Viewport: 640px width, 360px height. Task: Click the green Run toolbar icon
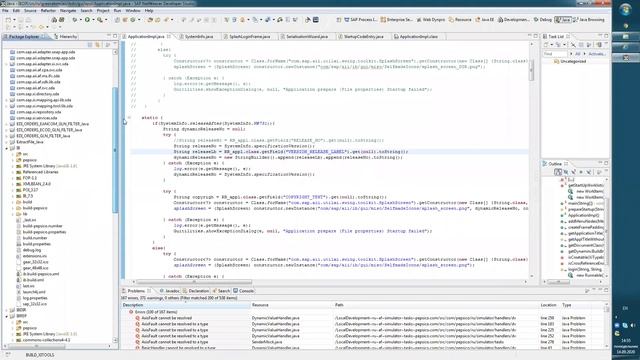[87, 20]
